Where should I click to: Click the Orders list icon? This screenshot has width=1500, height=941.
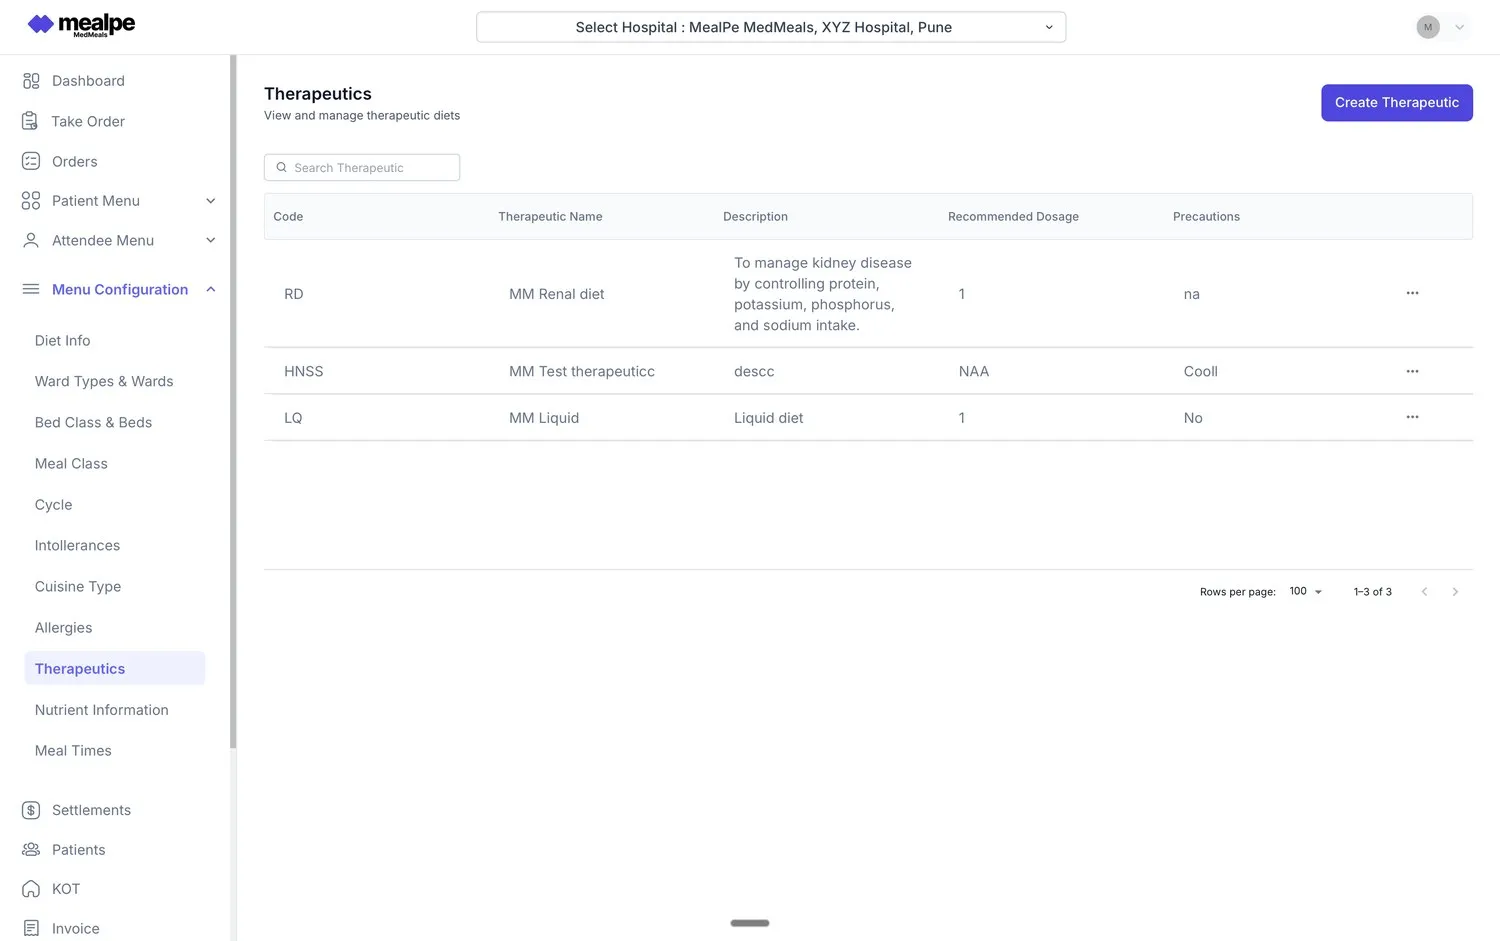(x=31, y=161)
